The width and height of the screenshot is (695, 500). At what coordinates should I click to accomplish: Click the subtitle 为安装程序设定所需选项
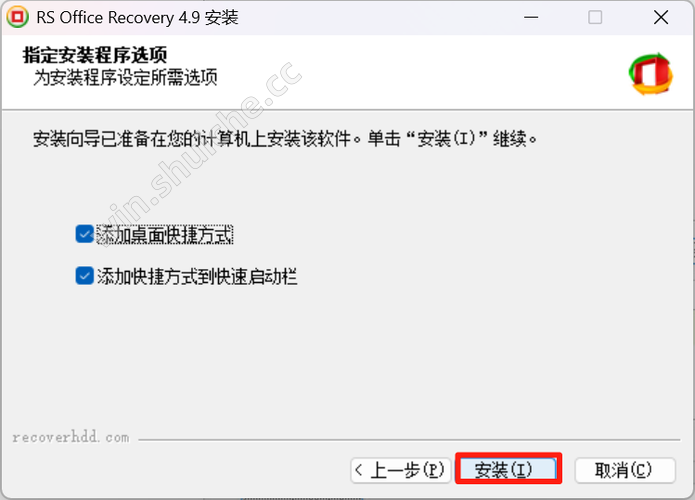click(125, 78)
